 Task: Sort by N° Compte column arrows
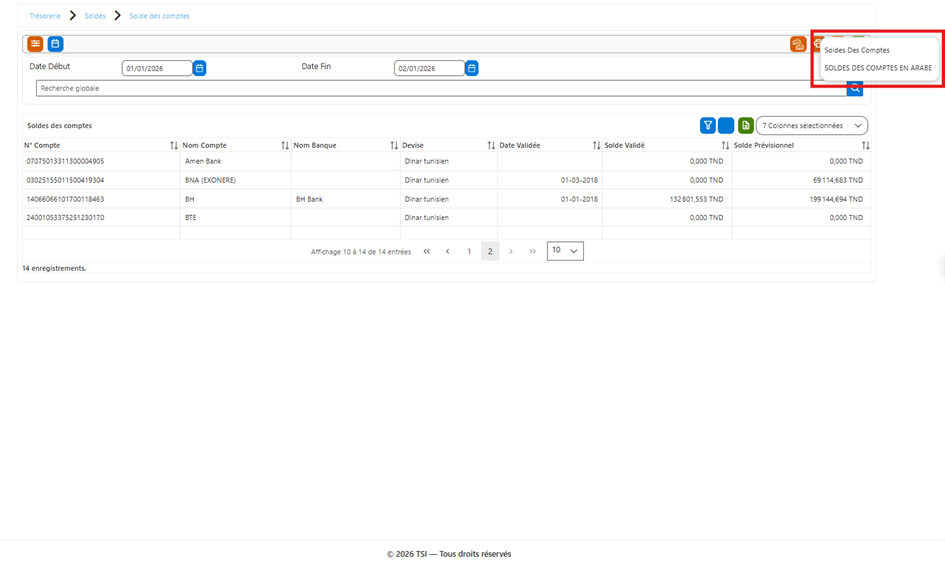click(174, 145)
